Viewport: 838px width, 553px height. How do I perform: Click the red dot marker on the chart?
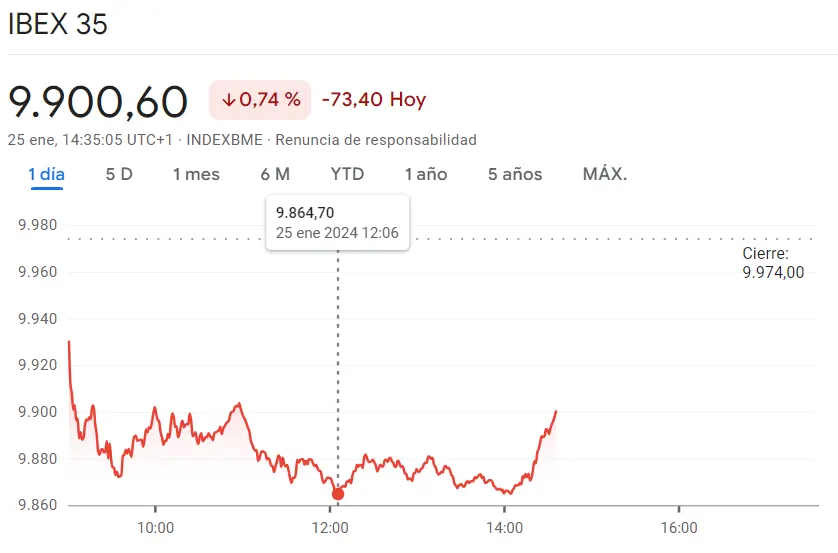[338, 494]
